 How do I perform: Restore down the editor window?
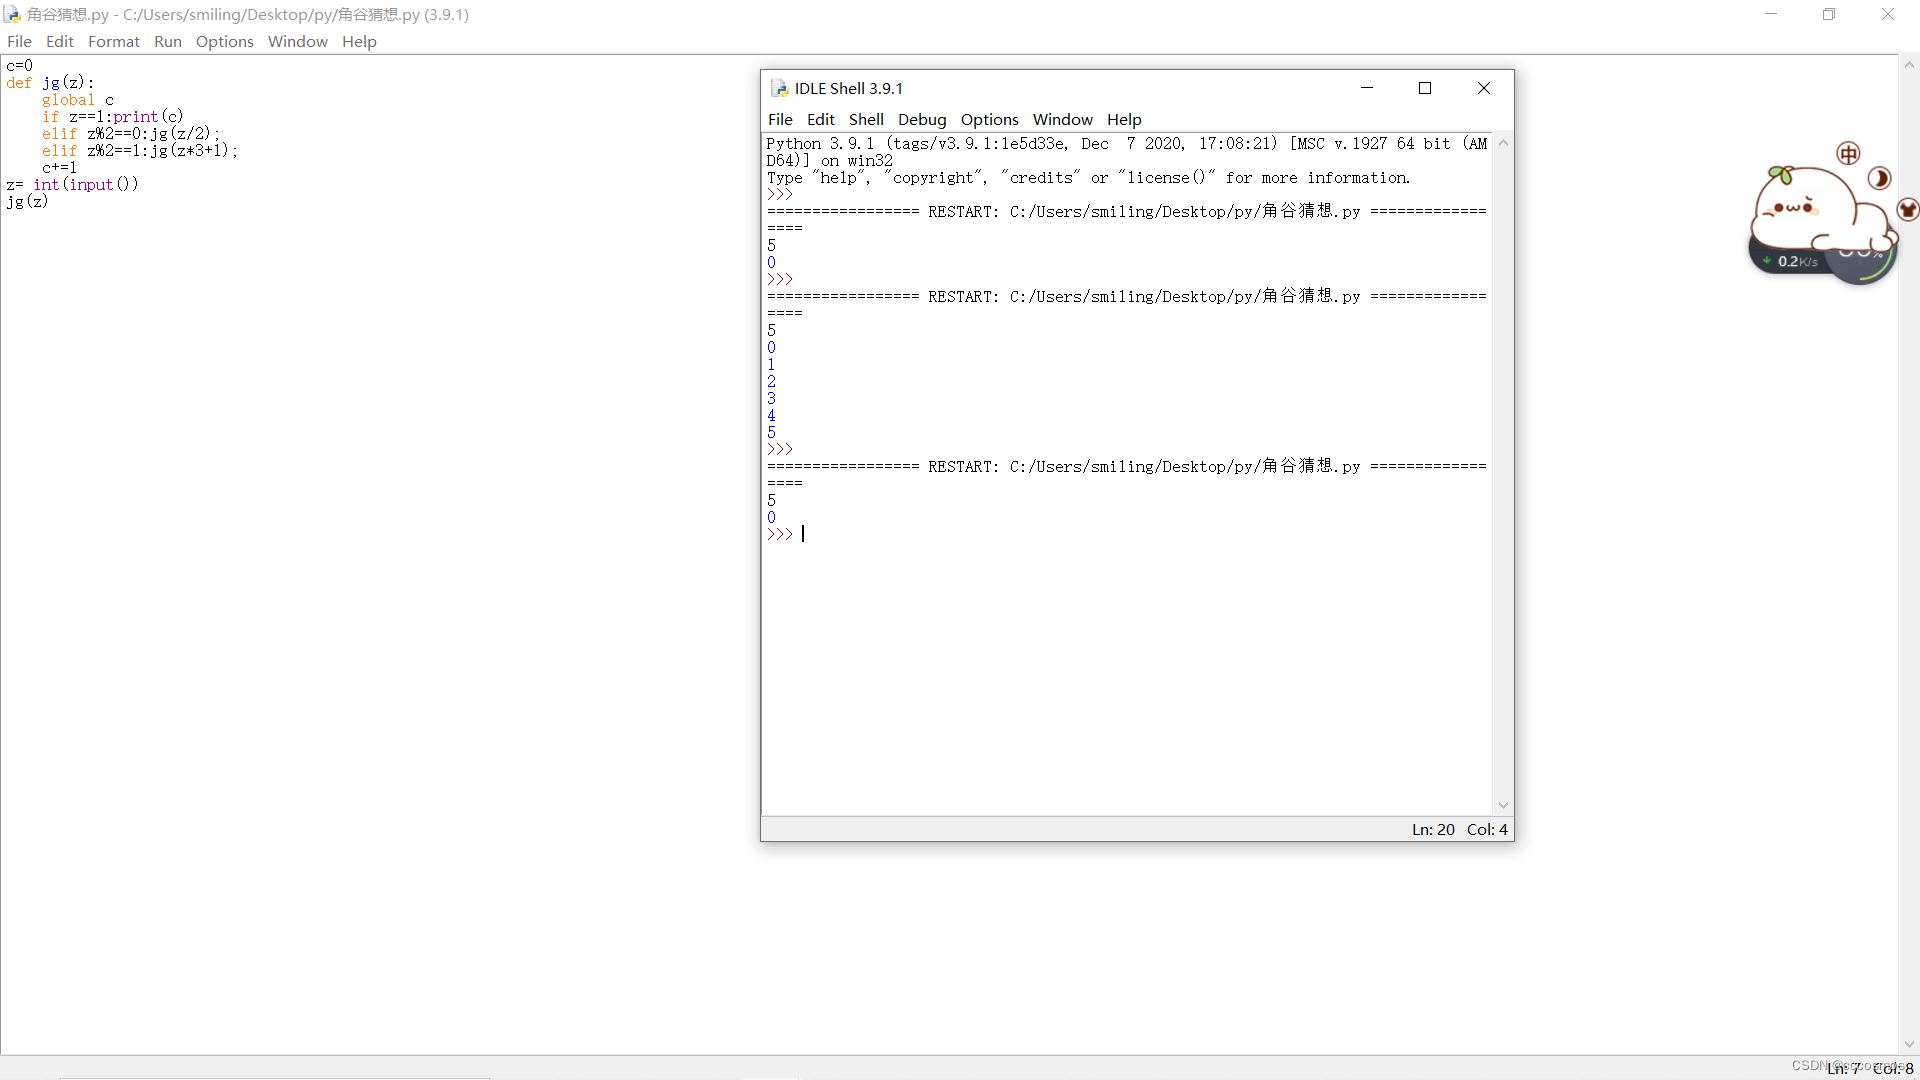pos(1829,14)
